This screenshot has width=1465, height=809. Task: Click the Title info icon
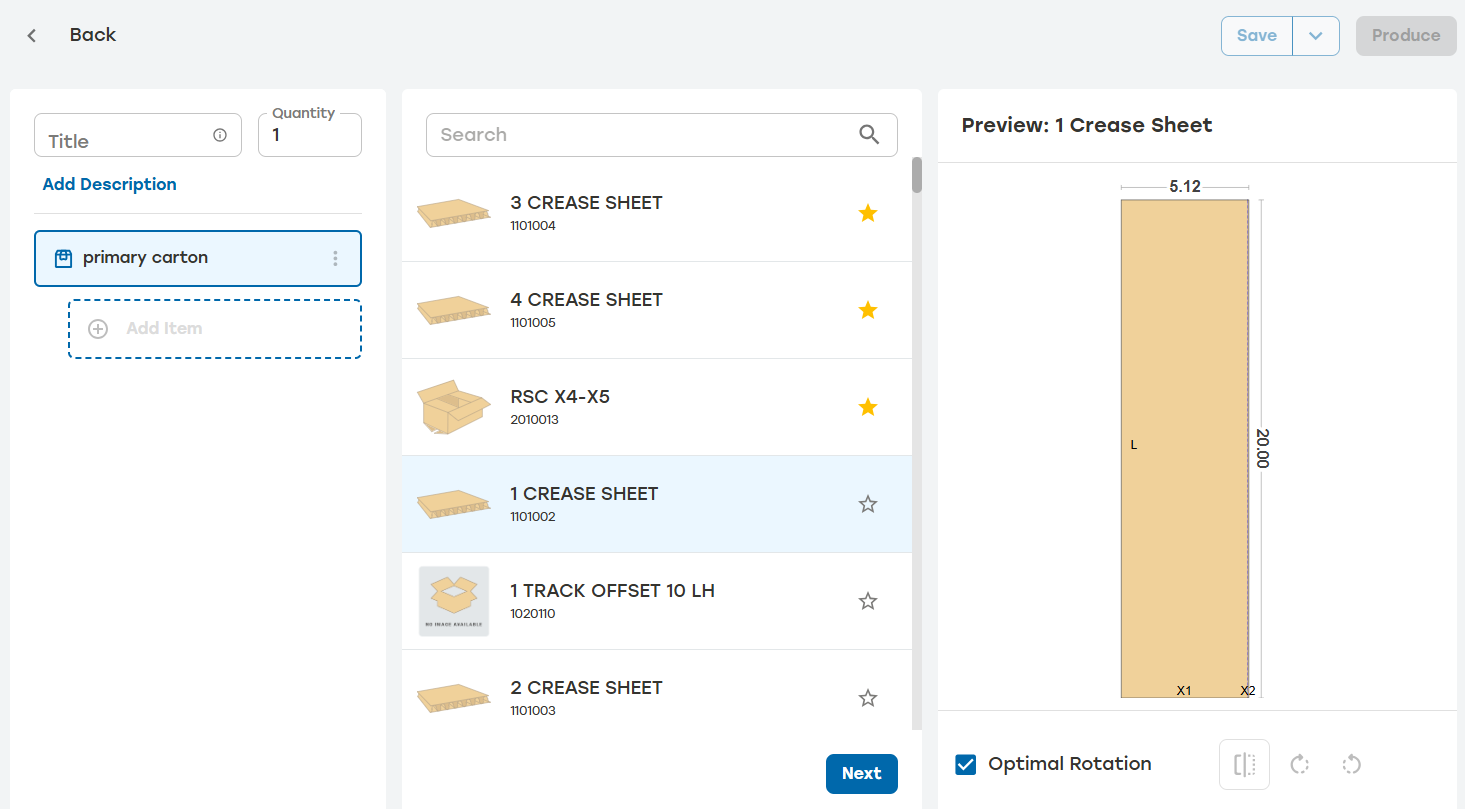pyautogui.click(x=220, y=136)
